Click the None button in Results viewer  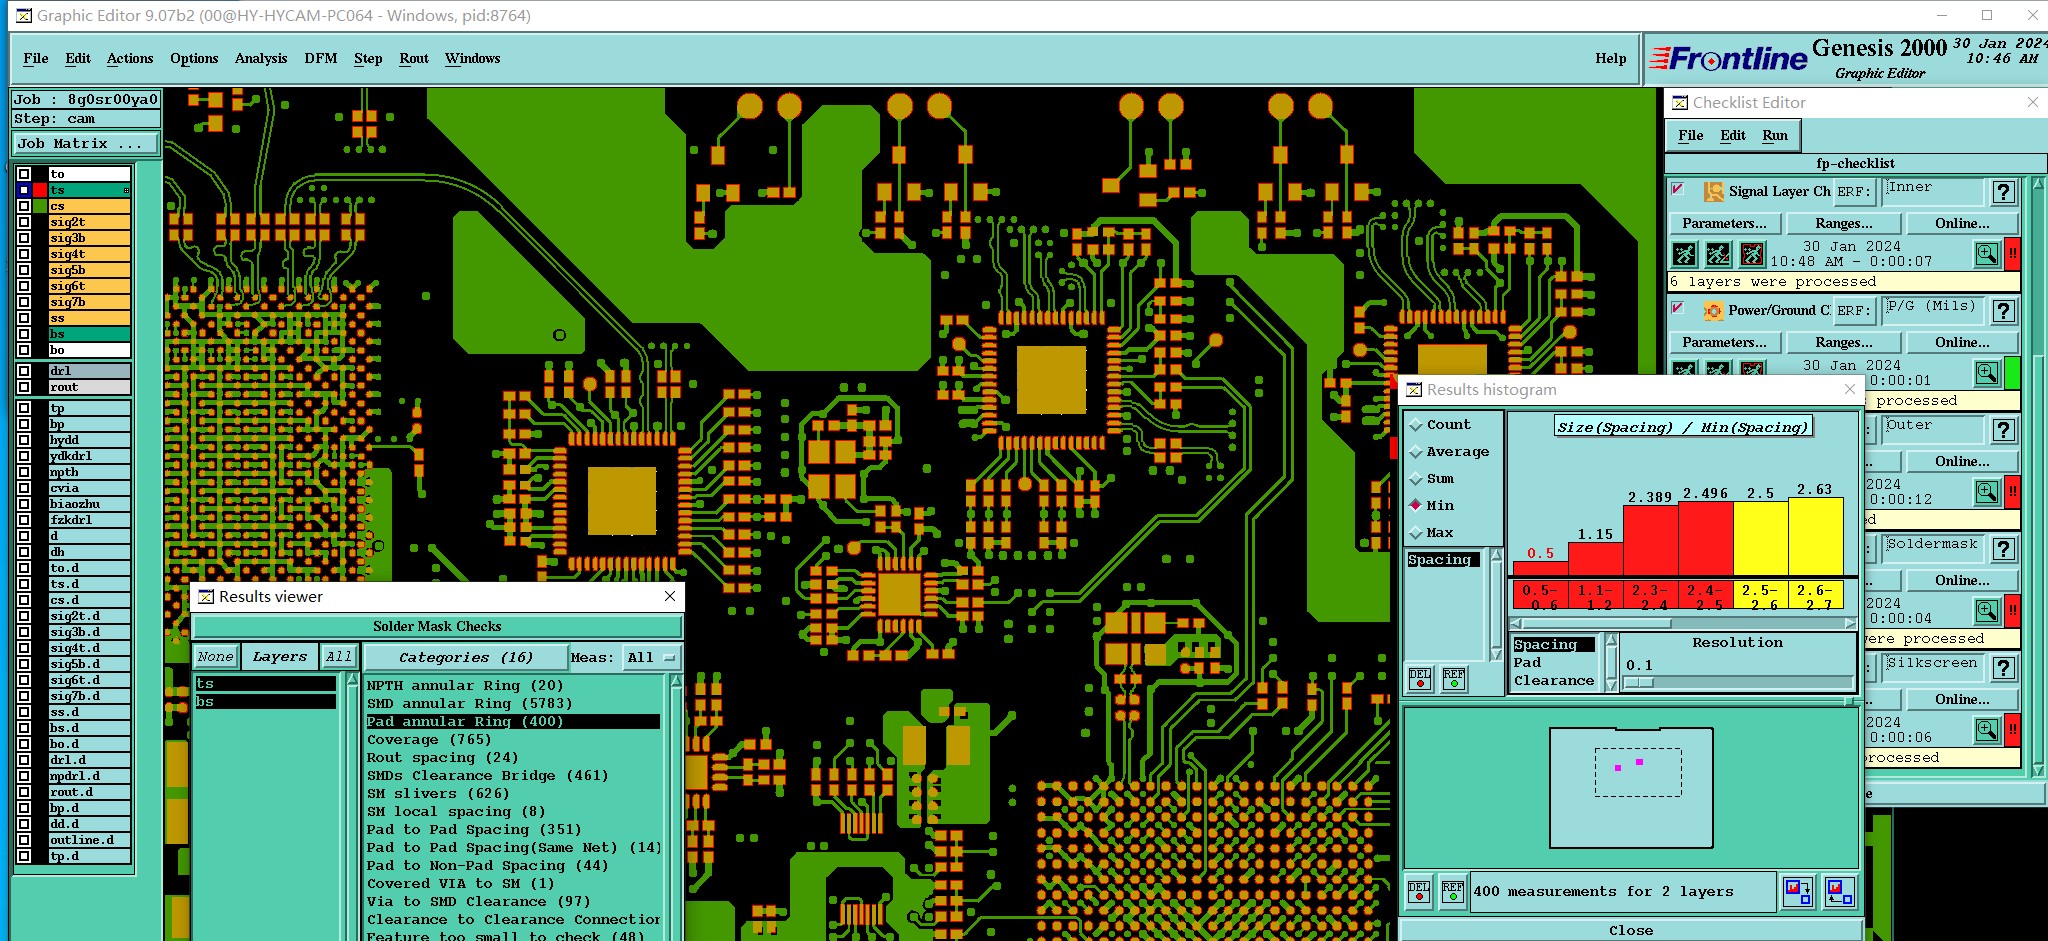215,657
